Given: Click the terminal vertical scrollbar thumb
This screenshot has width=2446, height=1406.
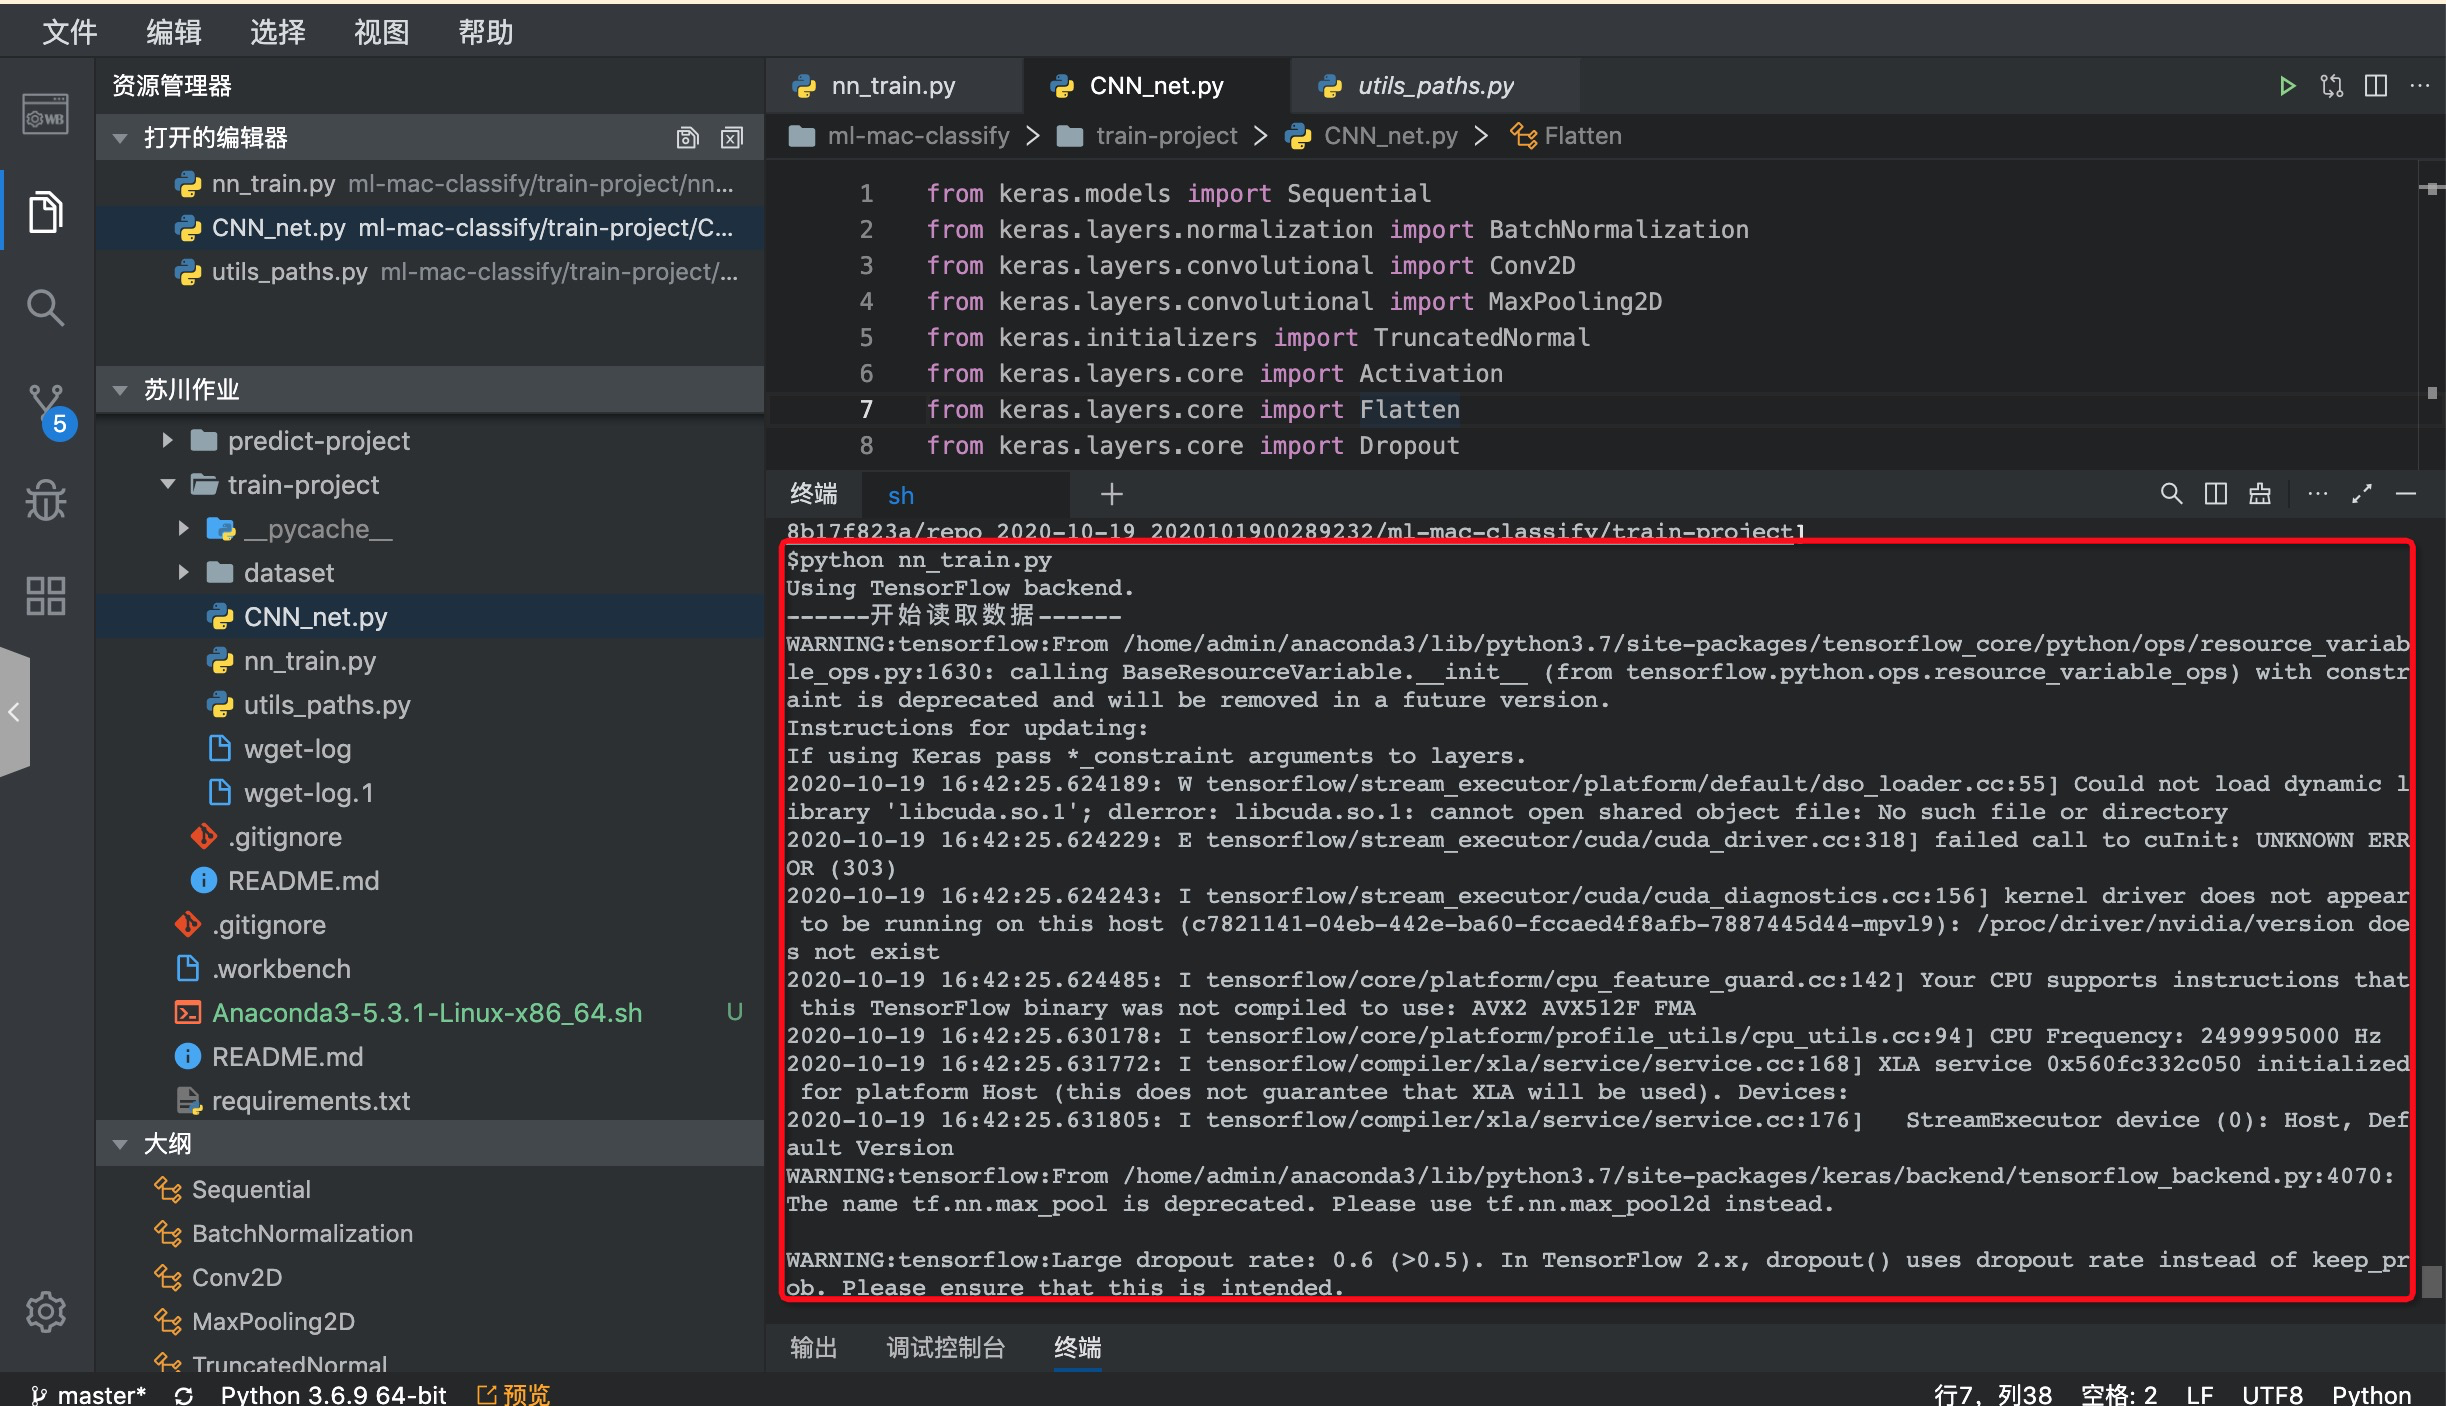Looking at the screenshot, I should 2431,1281.
